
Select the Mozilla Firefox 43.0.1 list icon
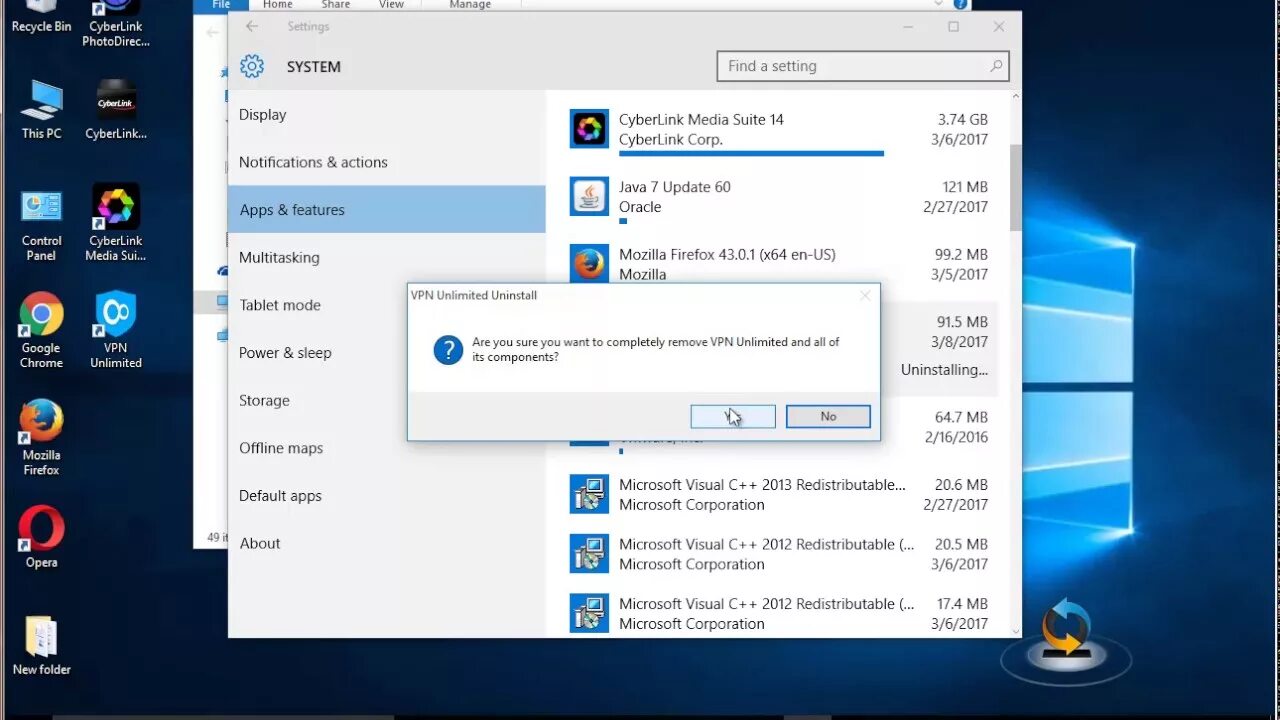pyautogui.click(x=589, y=264)
